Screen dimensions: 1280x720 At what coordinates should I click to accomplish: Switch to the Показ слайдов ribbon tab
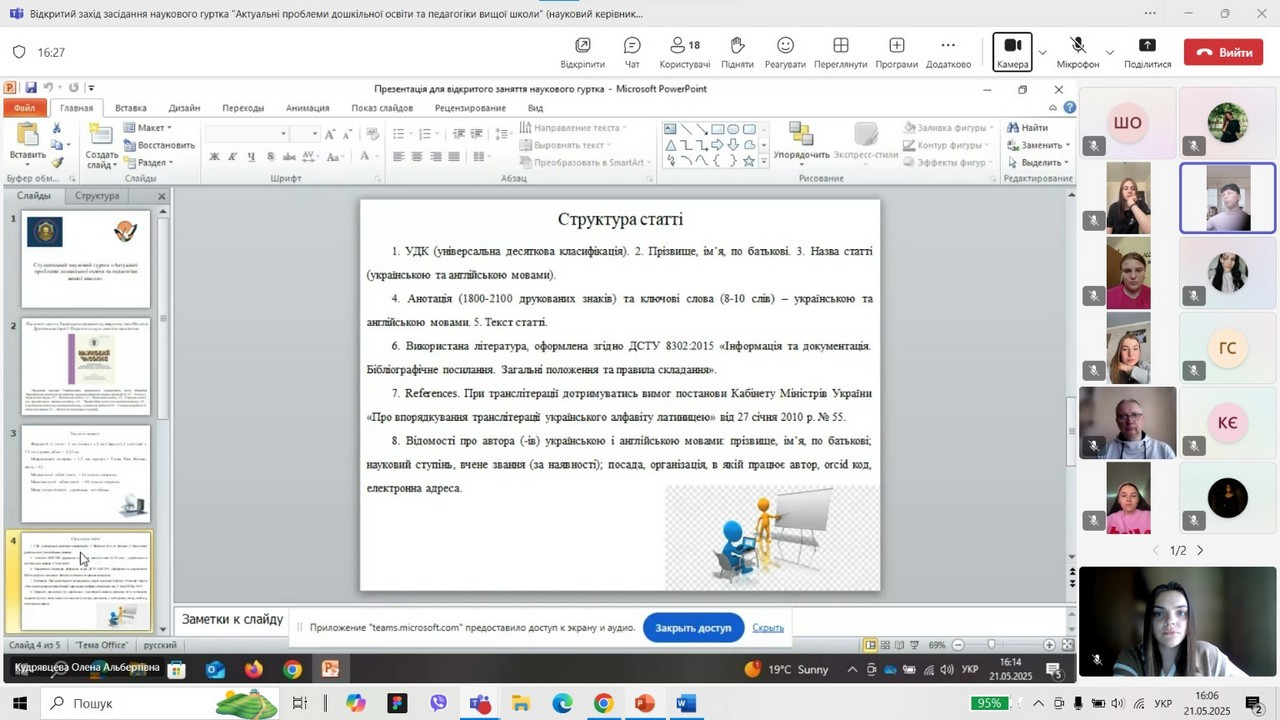382,108
